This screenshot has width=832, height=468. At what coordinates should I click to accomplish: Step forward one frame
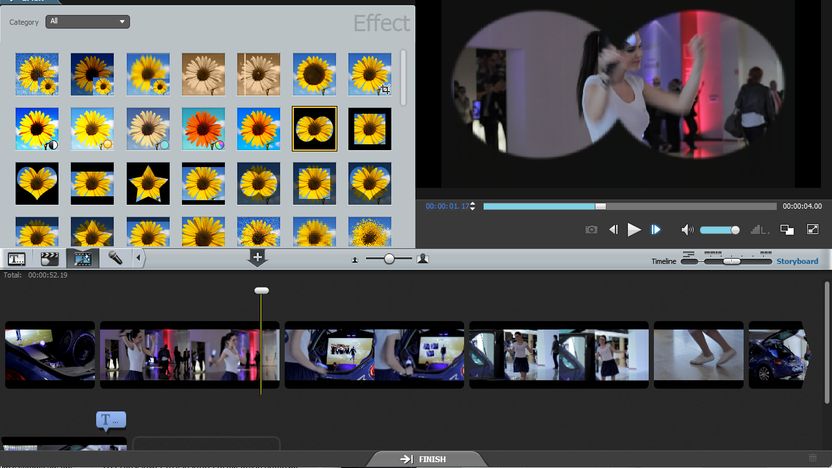[x=656, y=230]
